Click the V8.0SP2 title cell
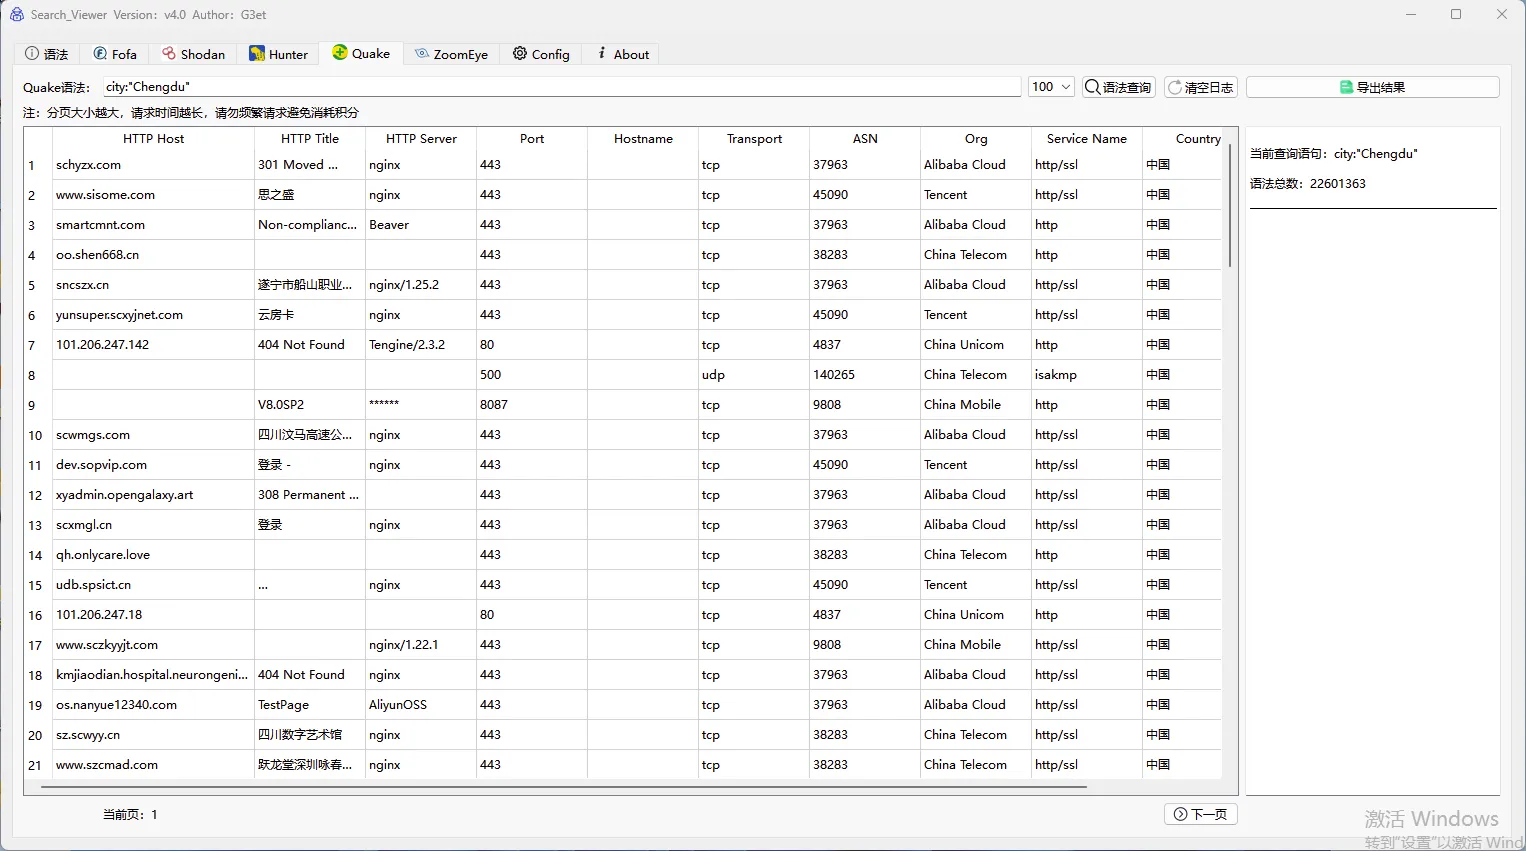 click(x=310, y=405)
